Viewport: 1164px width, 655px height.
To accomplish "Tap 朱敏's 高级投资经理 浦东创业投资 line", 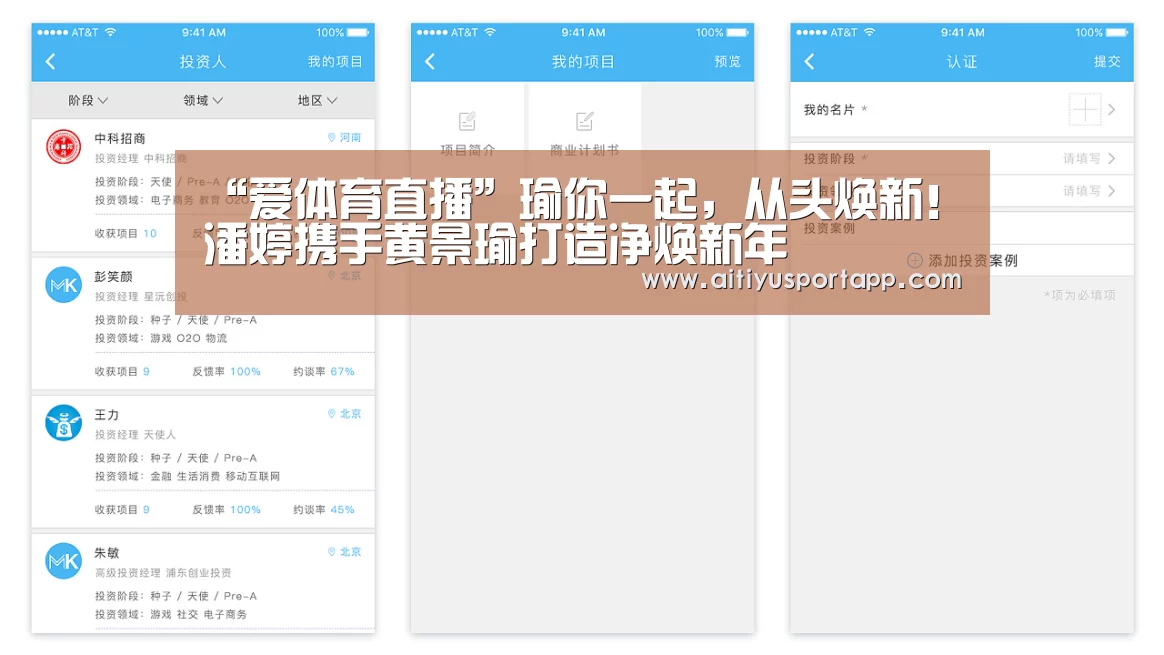I will (x=163, y=573).
